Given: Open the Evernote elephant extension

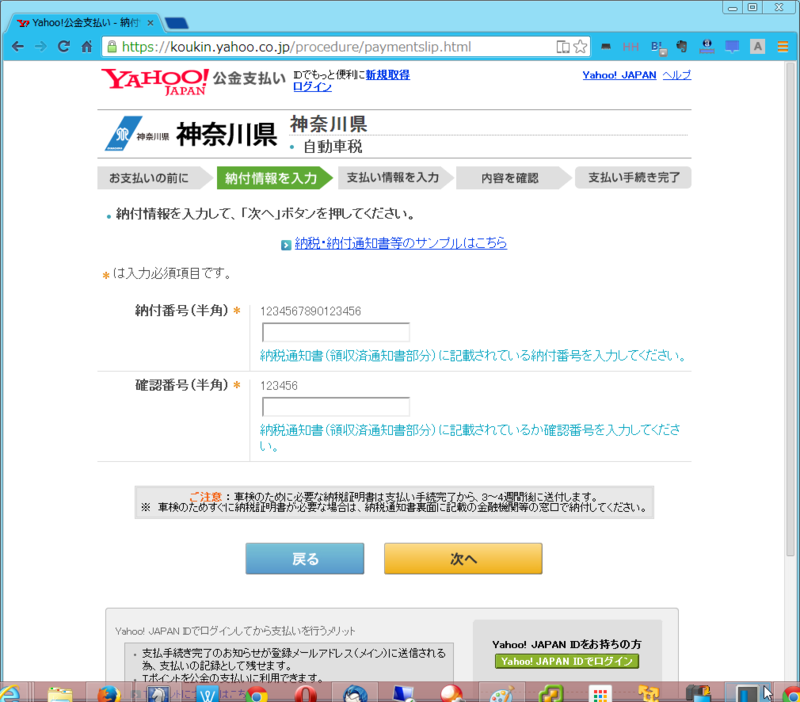Looking at the screenshot, I should tap(682, 47).
